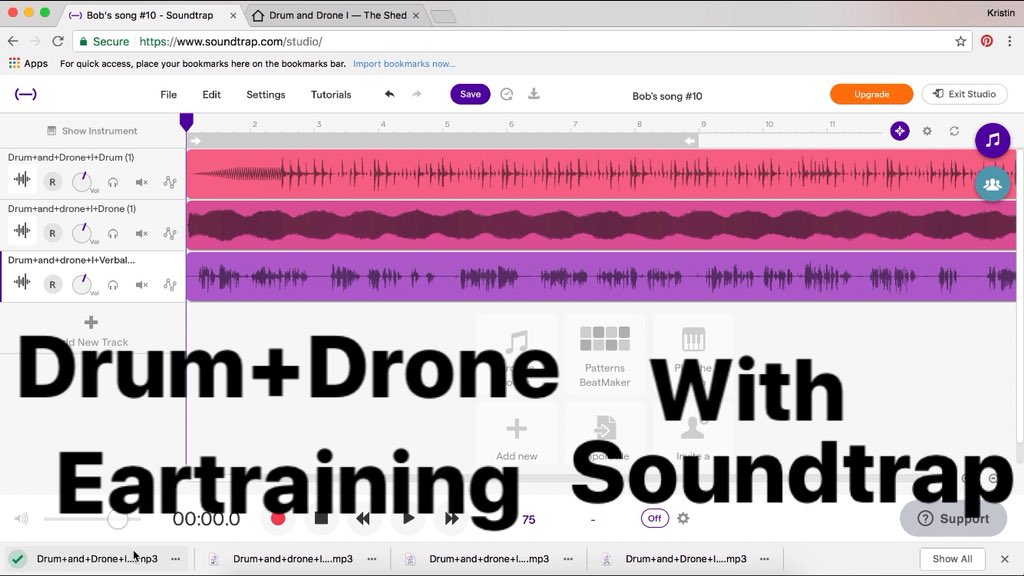Solo the Drum track with headphones

click(113, 182)
